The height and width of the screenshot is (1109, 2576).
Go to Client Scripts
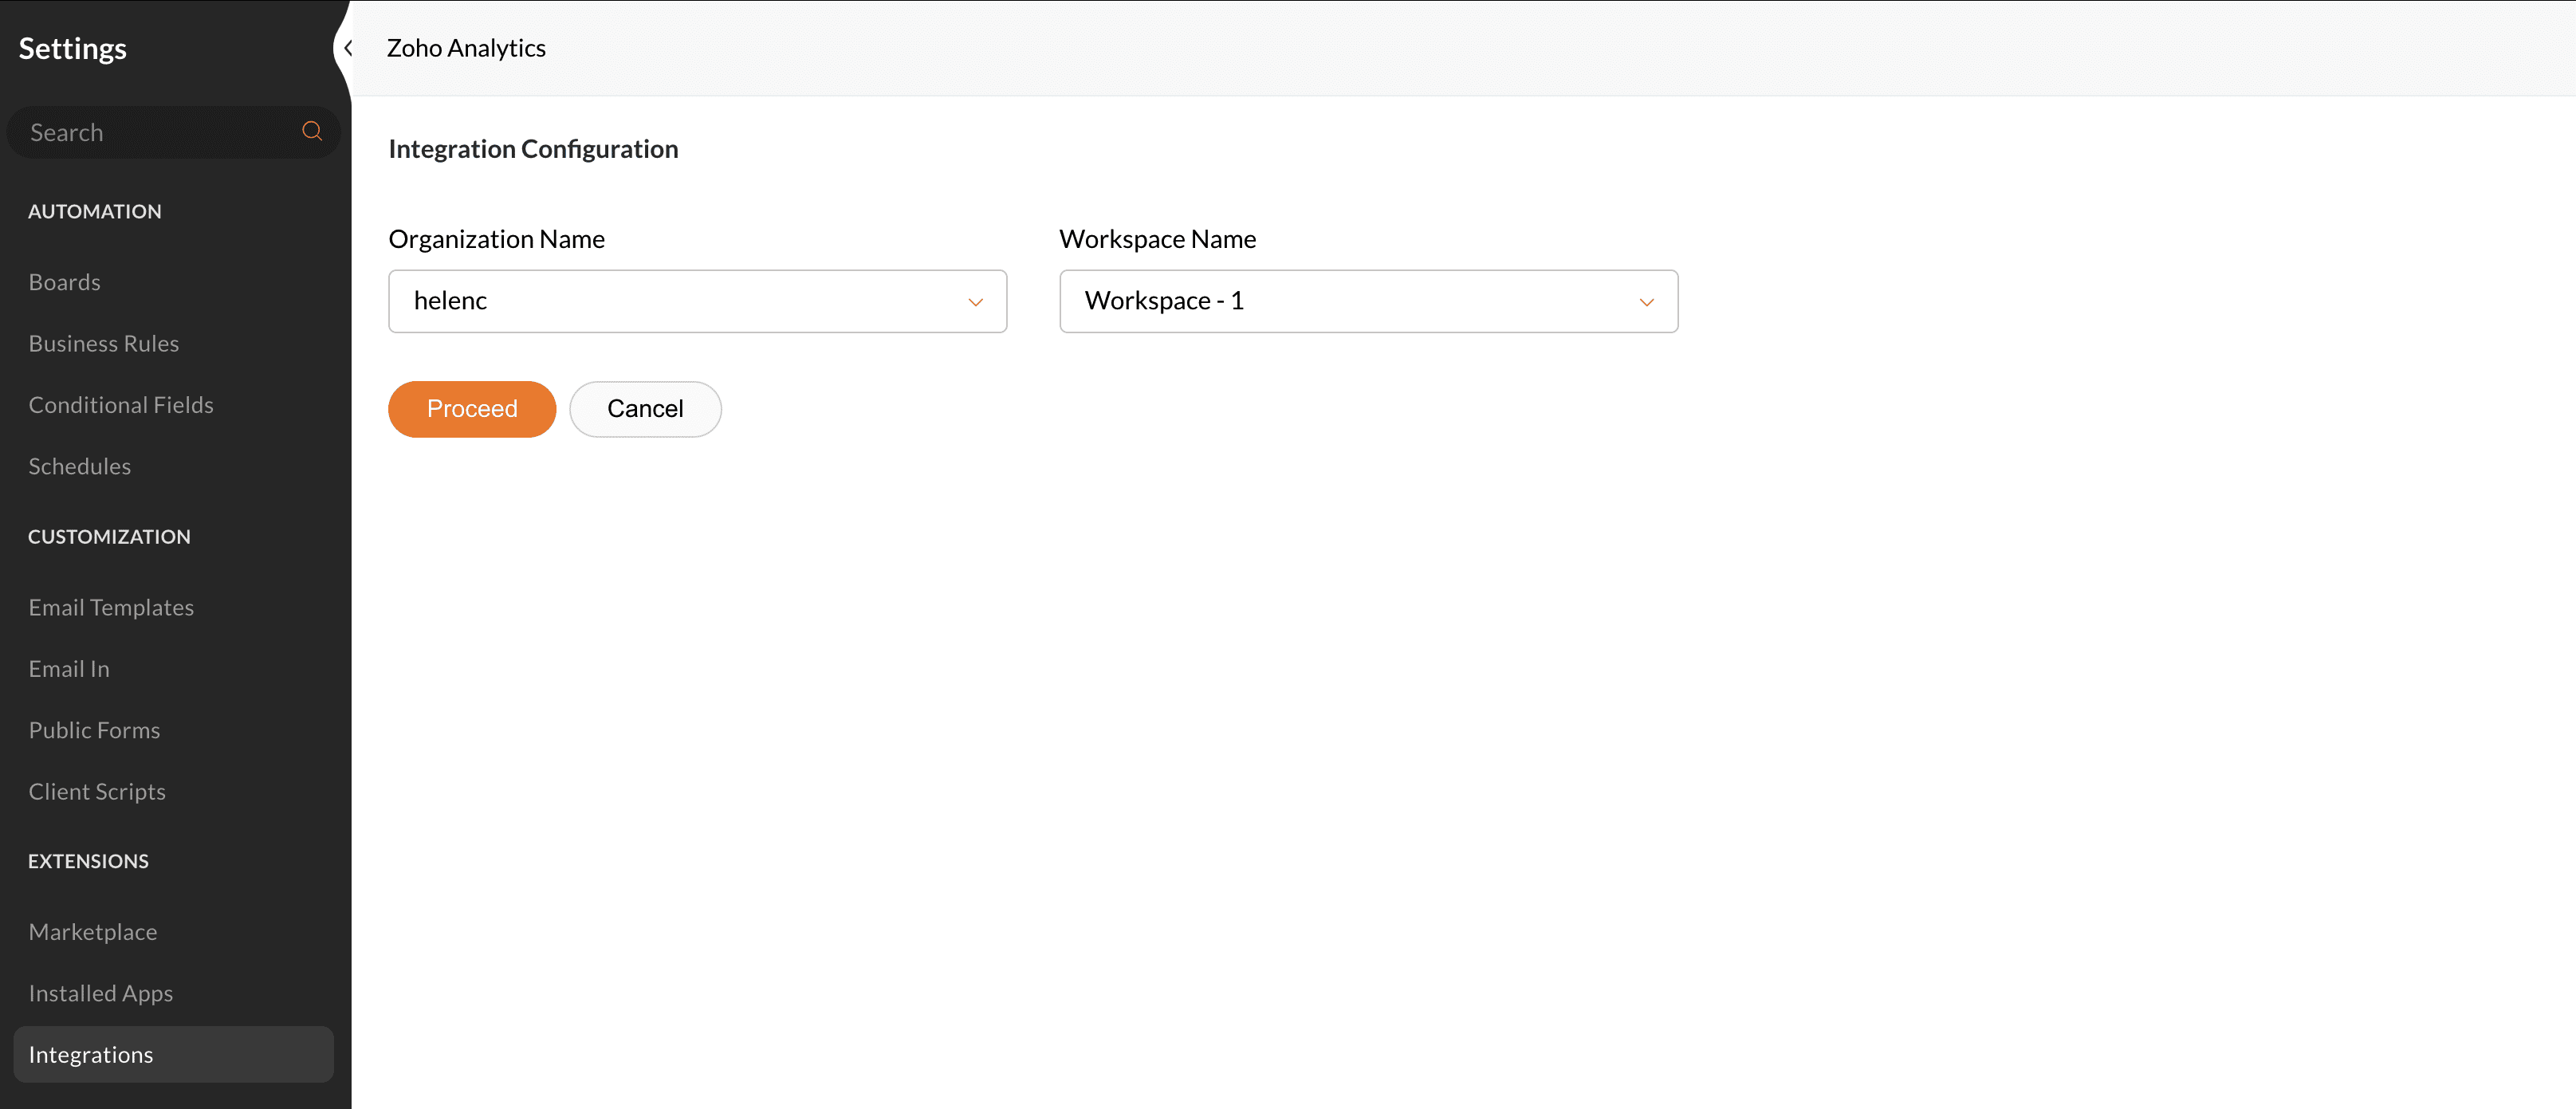[96, 791]
